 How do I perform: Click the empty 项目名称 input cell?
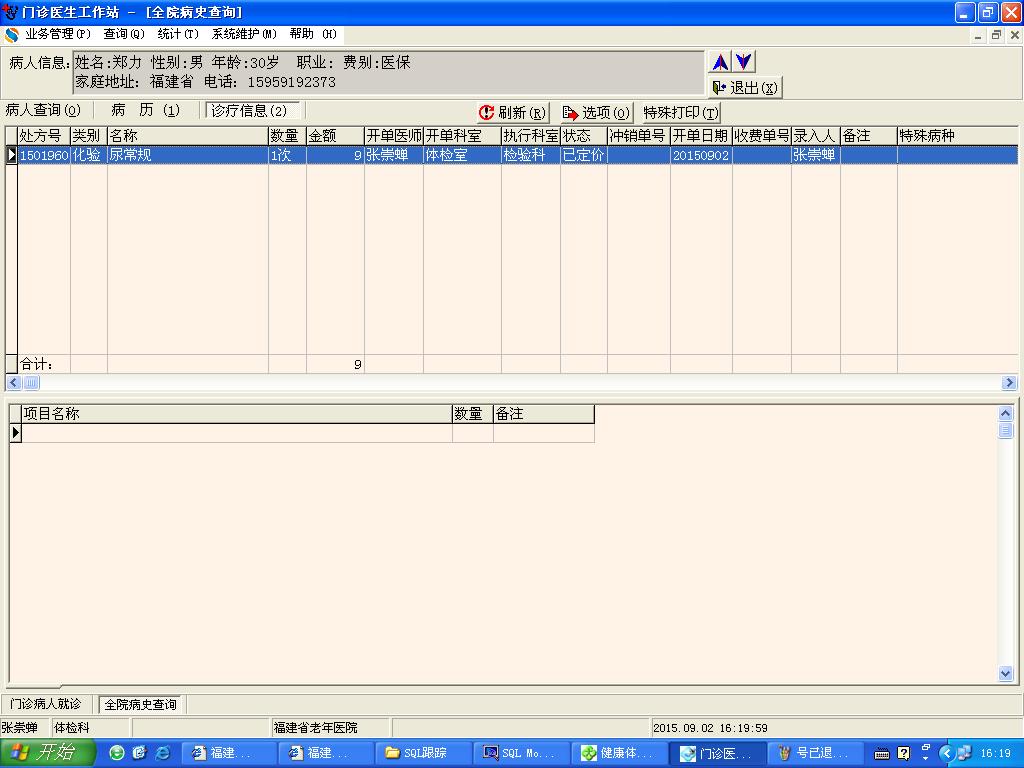(237, 433)
